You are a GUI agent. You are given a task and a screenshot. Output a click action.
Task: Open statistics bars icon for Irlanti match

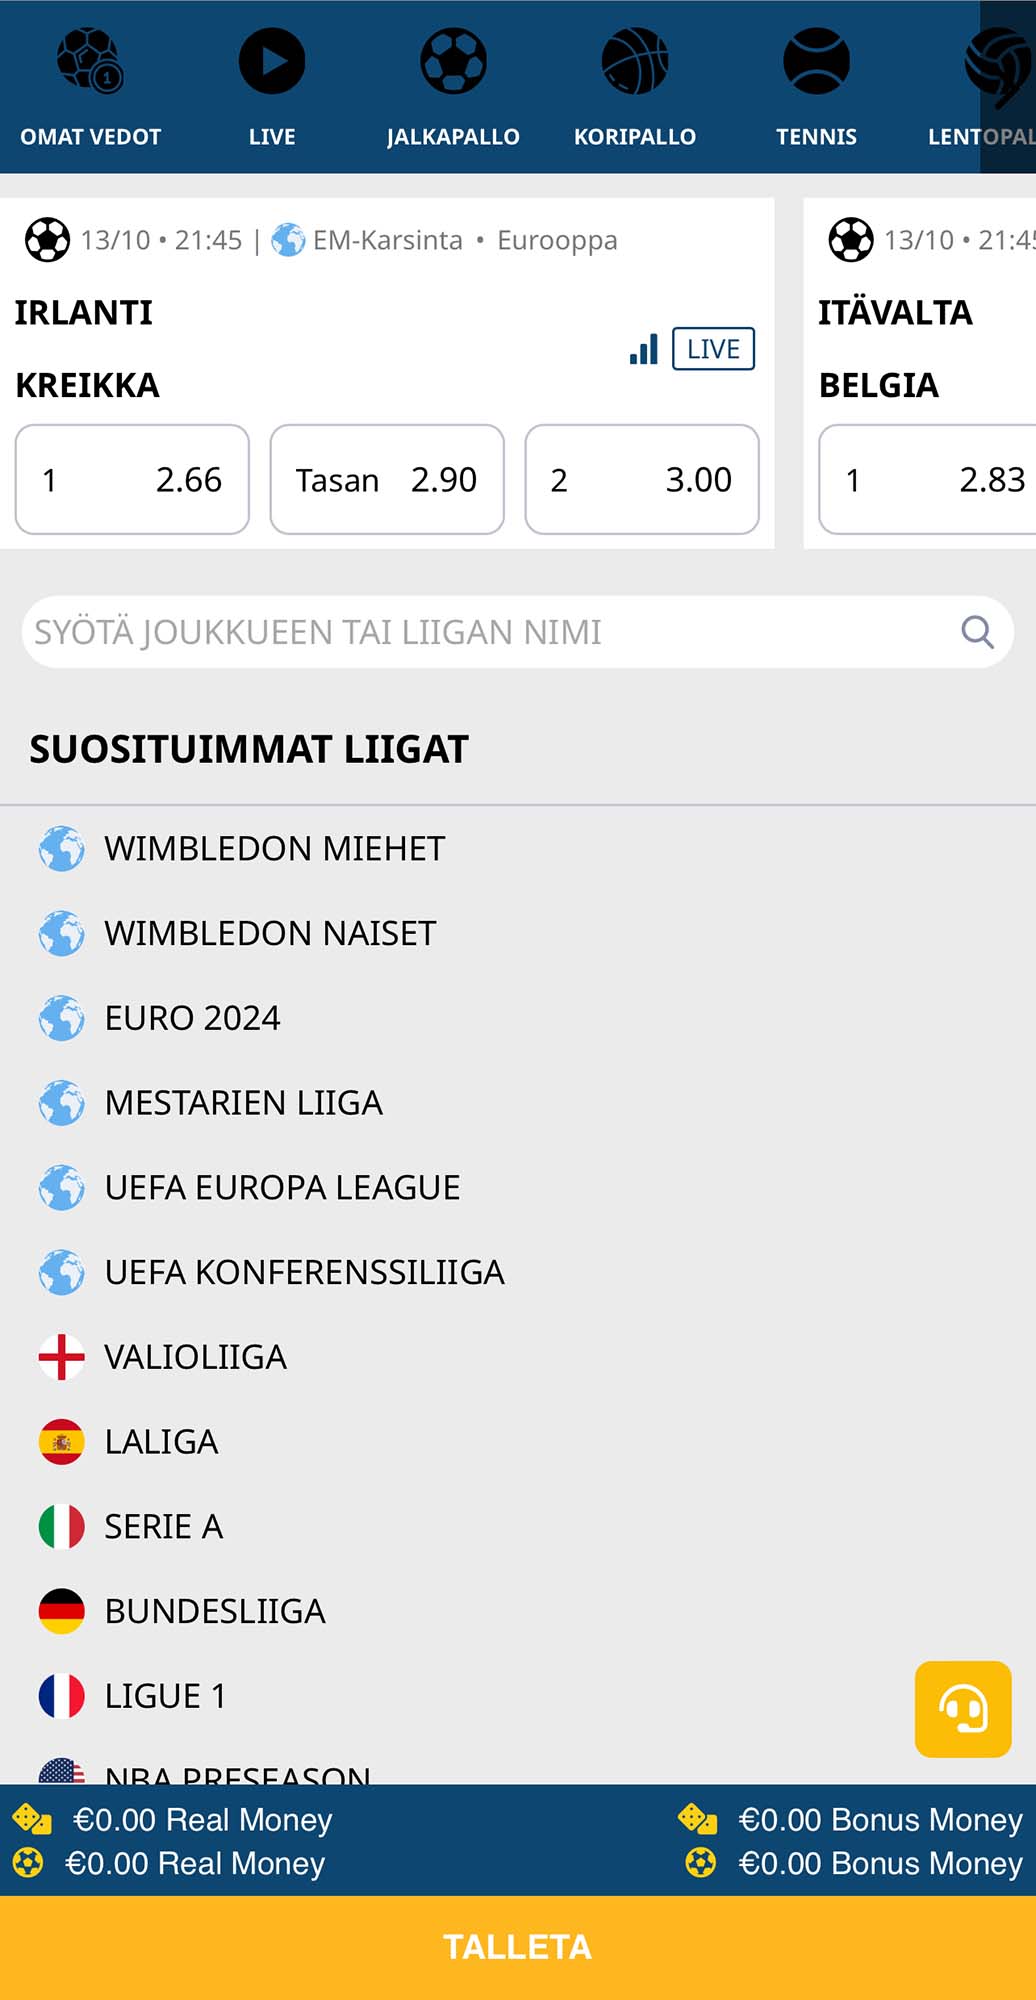click(644, 349)
